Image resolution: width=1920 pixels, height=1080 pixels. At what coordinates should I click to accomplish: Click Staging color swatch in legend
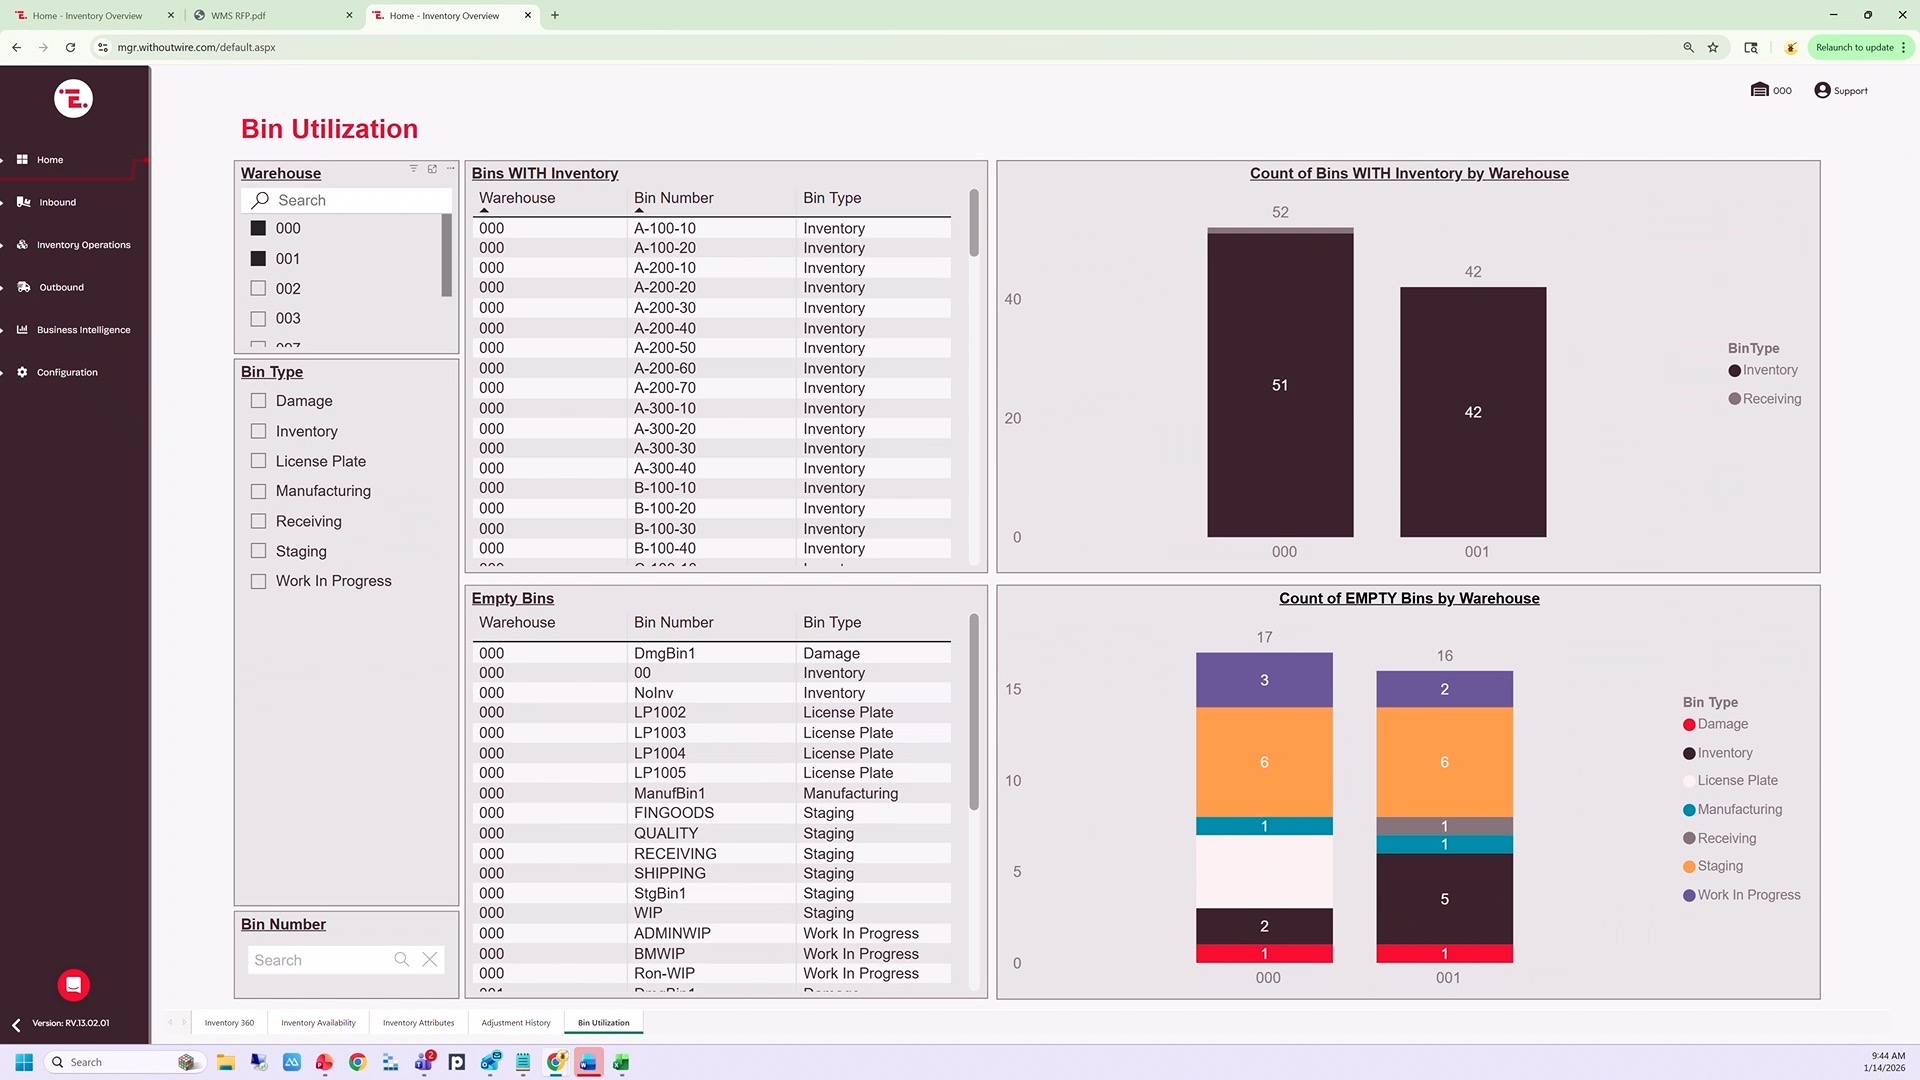pyautogui.click(x=1689, y=866)
